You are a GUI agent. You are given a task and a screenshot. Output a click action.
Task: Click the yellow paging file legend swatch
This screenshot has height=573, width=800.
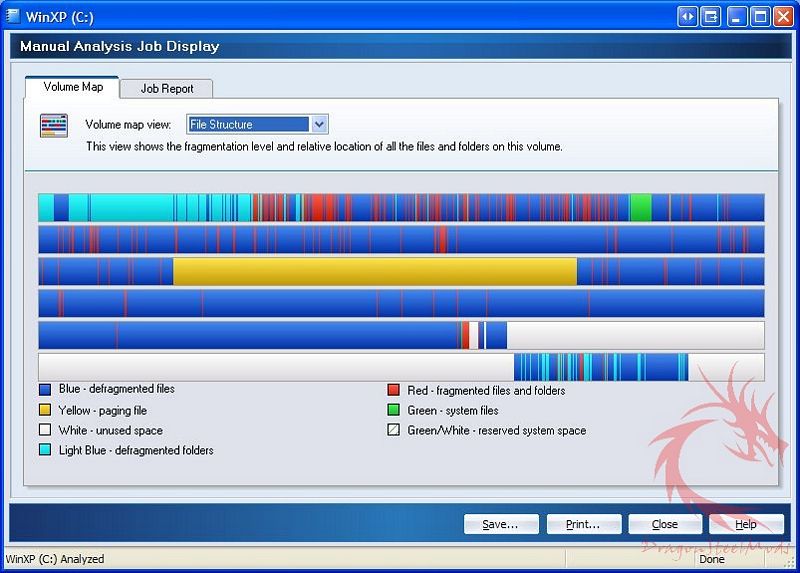45,411
